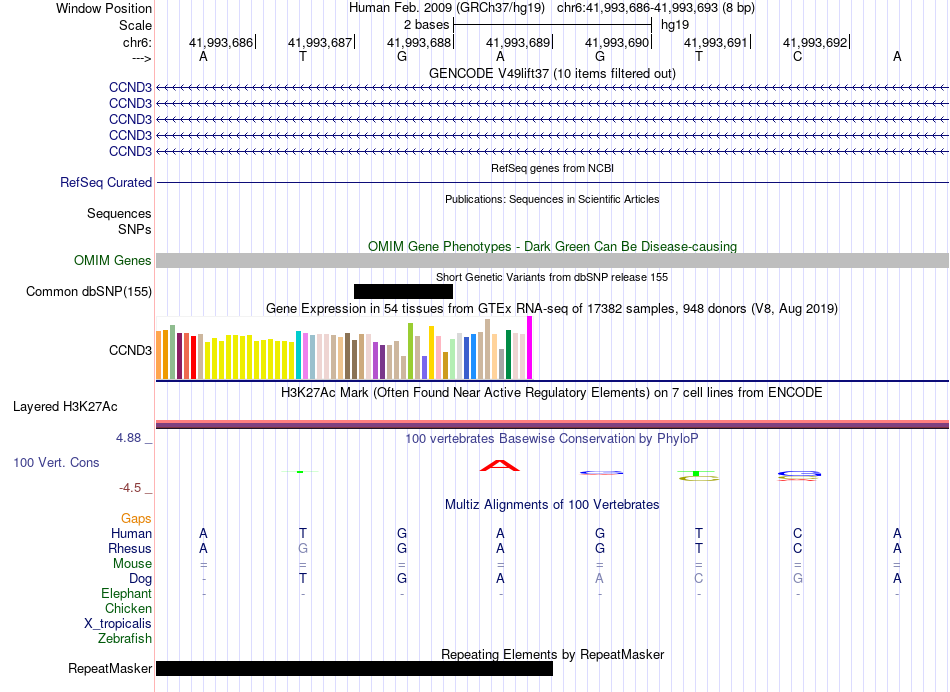This screenshot has width=950, height=692.
Task: Open Repeating Elements by RepeatMasker title
Action: point(552,654)
